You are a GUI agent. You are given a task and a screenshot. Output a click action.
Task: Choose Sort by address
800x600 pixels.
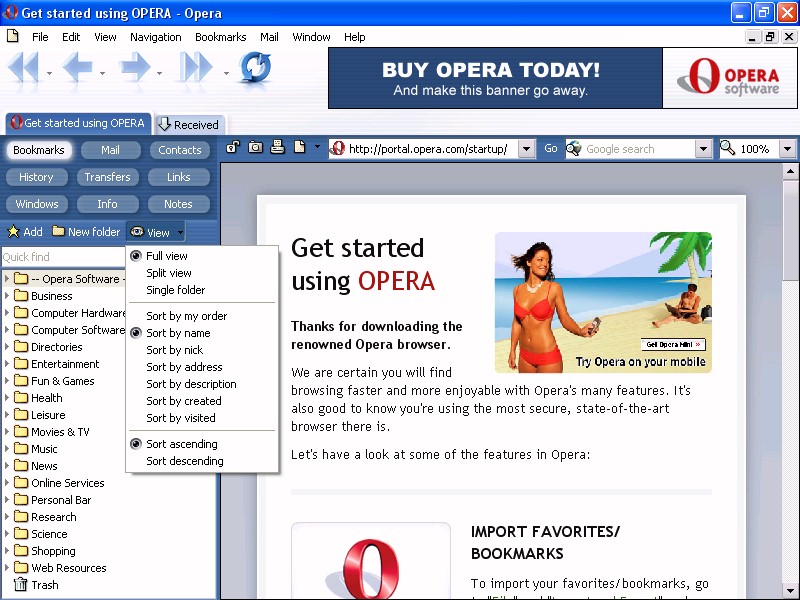[x=203, y=367]
